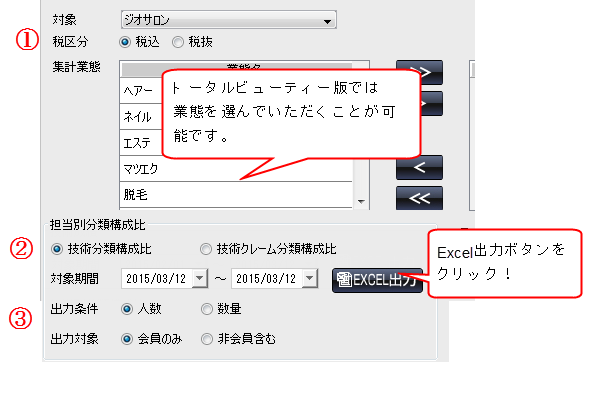This screenshot has width=601, height=407.
Task: Open the start date calendar dropdown
Action: coord(200,278)
